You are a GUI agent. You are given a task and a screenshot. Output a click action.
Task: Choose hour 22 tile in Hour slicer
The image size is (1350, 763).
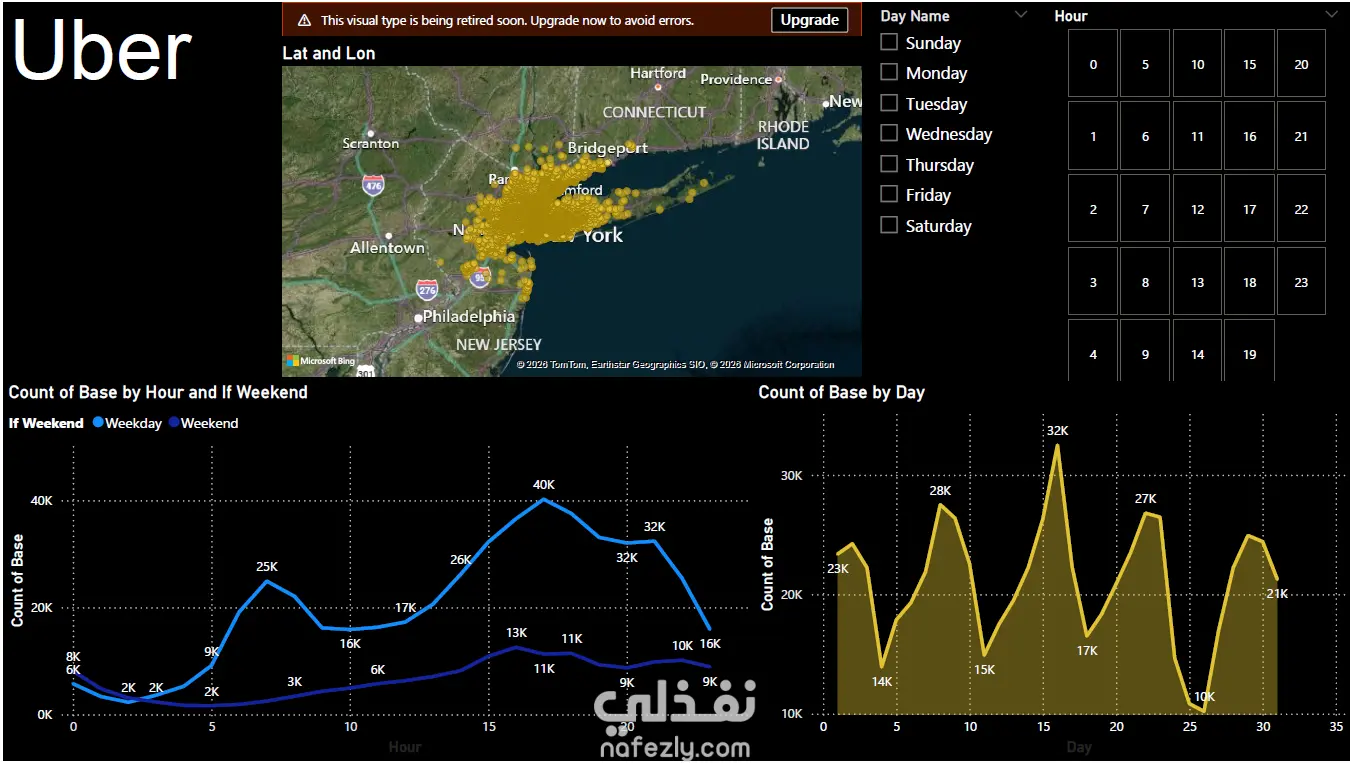tap(1301, 209)
